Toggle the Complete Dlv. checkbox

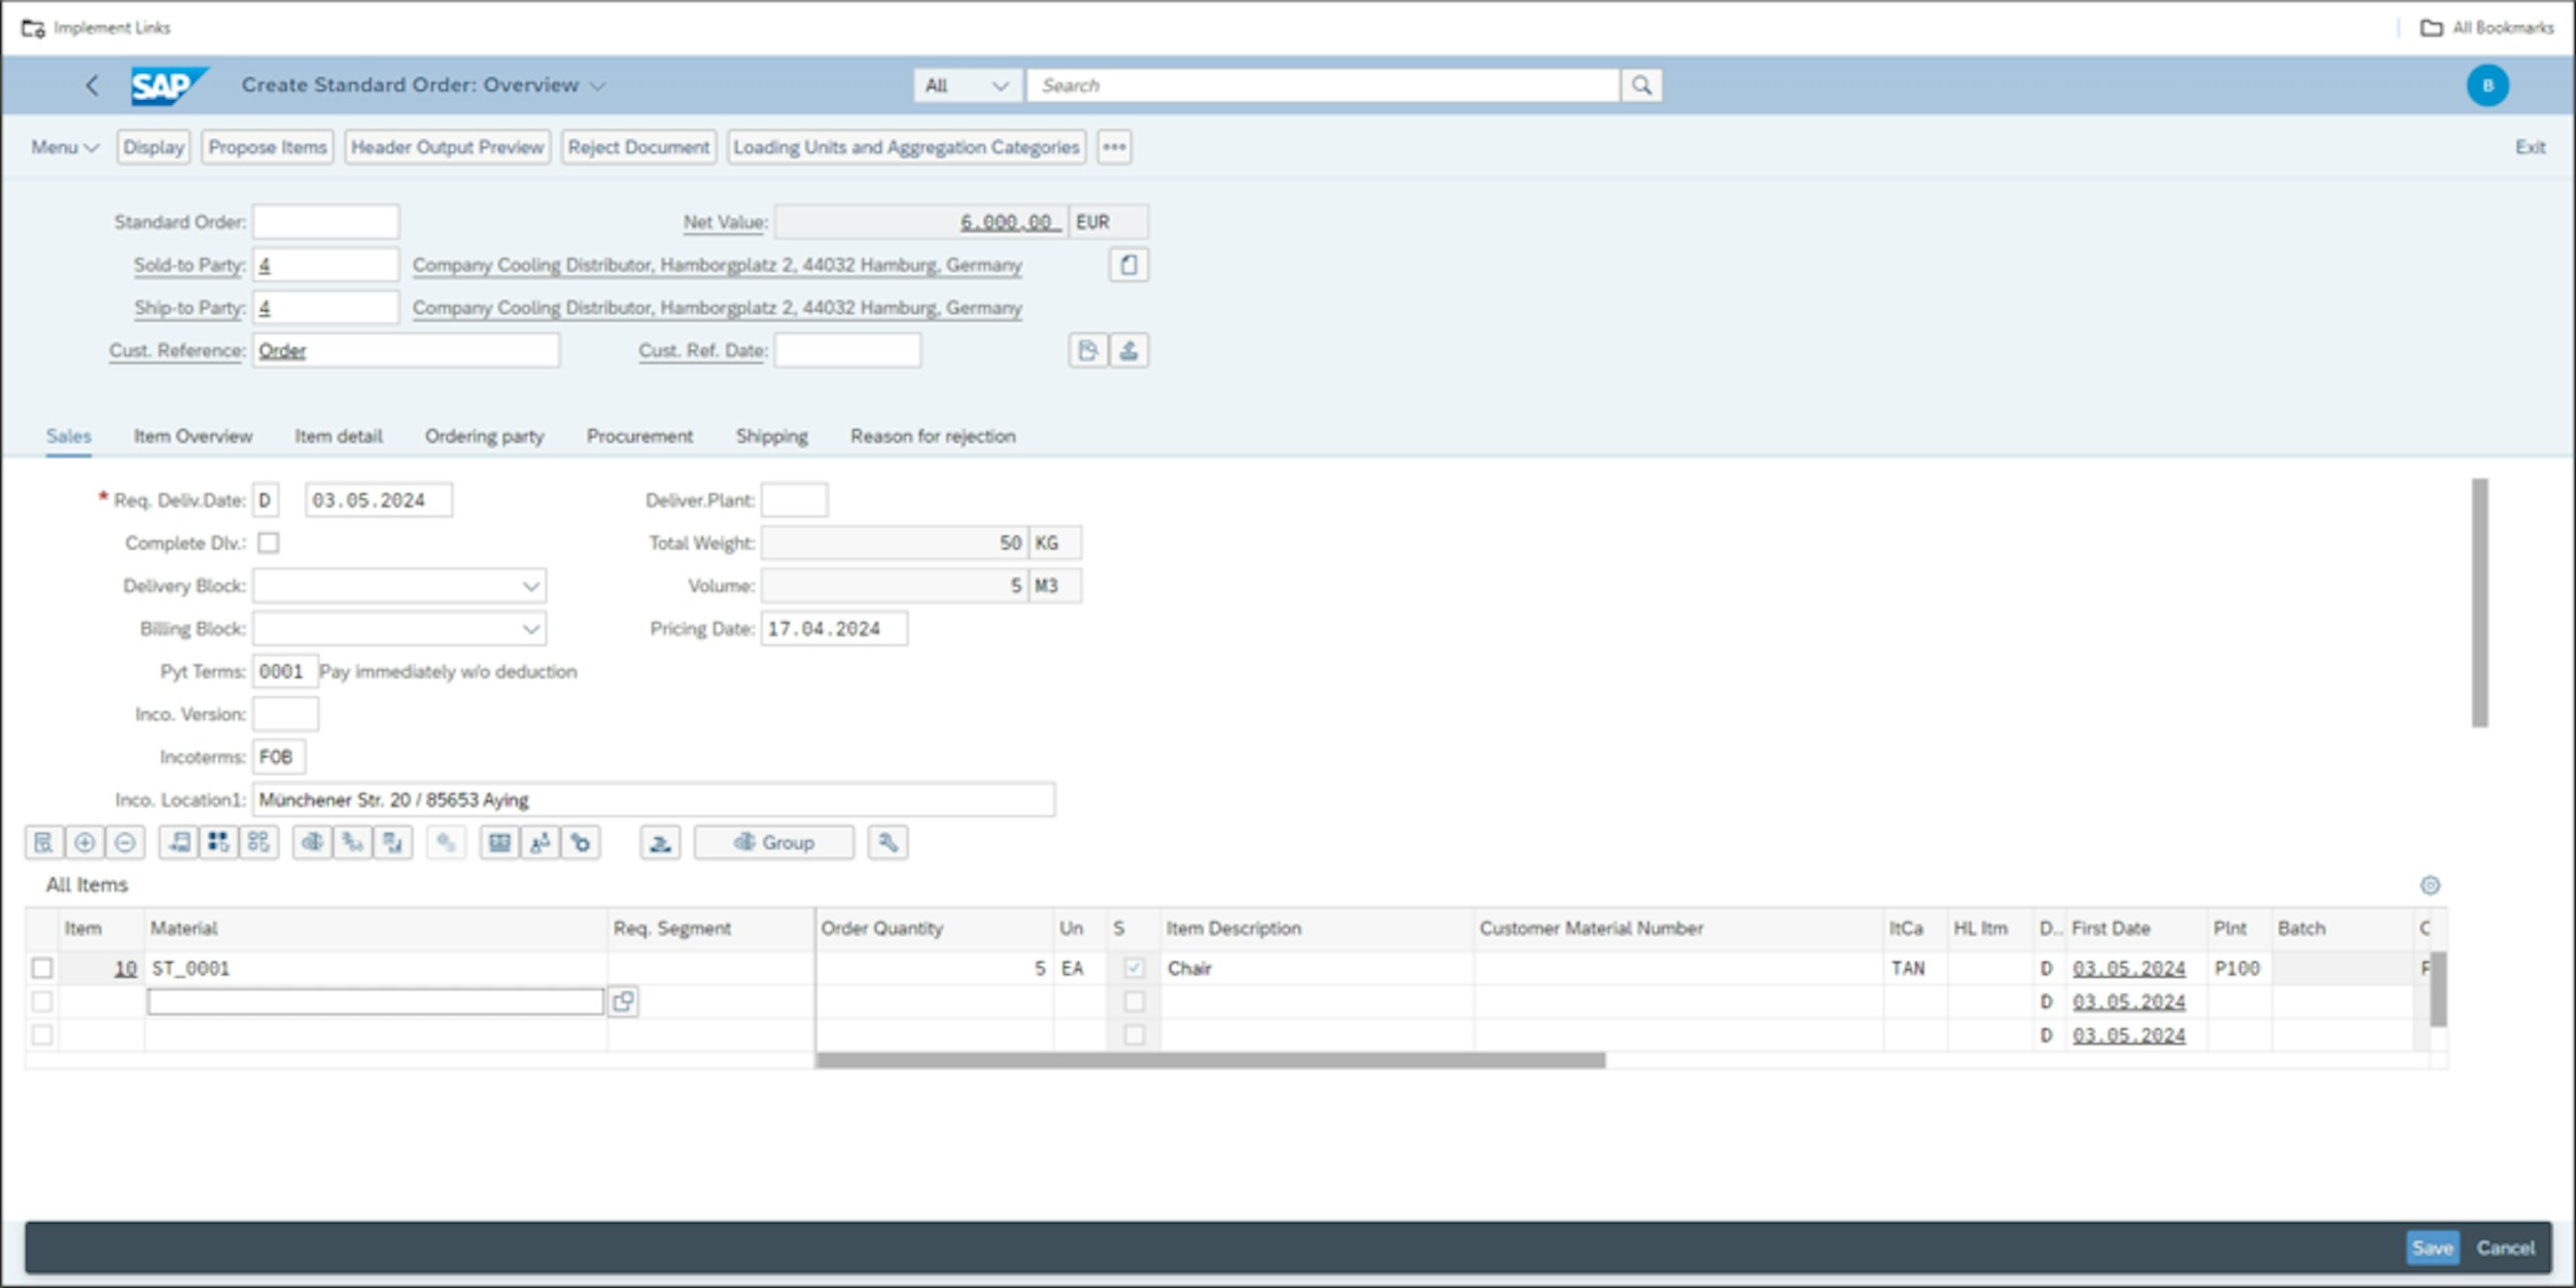268,543
